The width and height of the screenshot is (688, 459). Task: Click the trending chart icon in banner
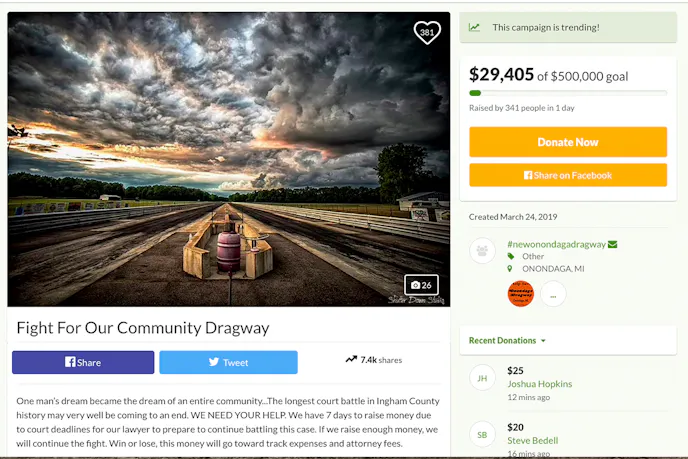(x=474, y=28)
